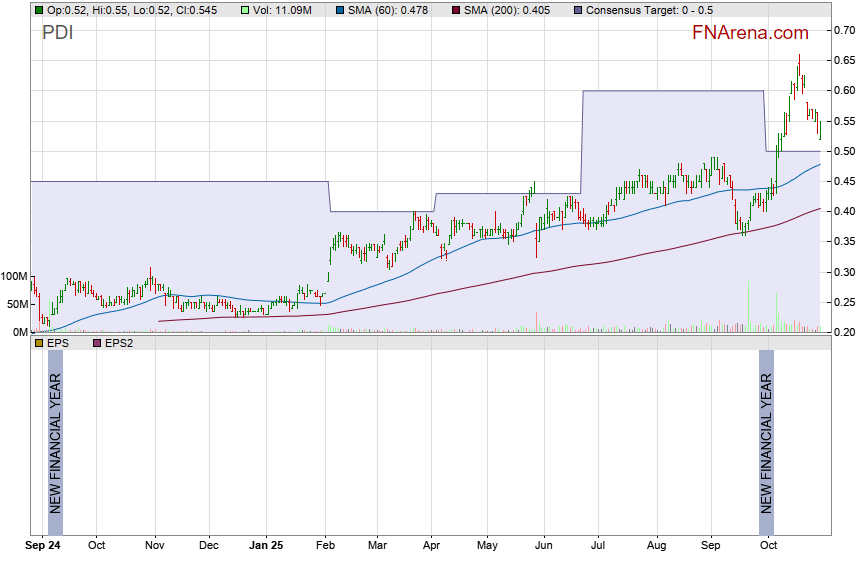Click the maroon SMA (200) legend swatch
859x566 pixels.
coord(456,10)
